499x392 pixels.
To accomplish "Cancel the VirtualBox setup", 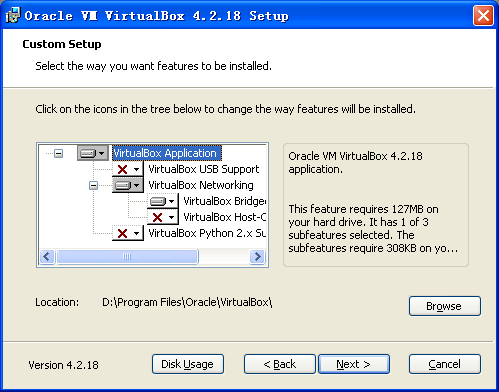I will coord(445,364).
